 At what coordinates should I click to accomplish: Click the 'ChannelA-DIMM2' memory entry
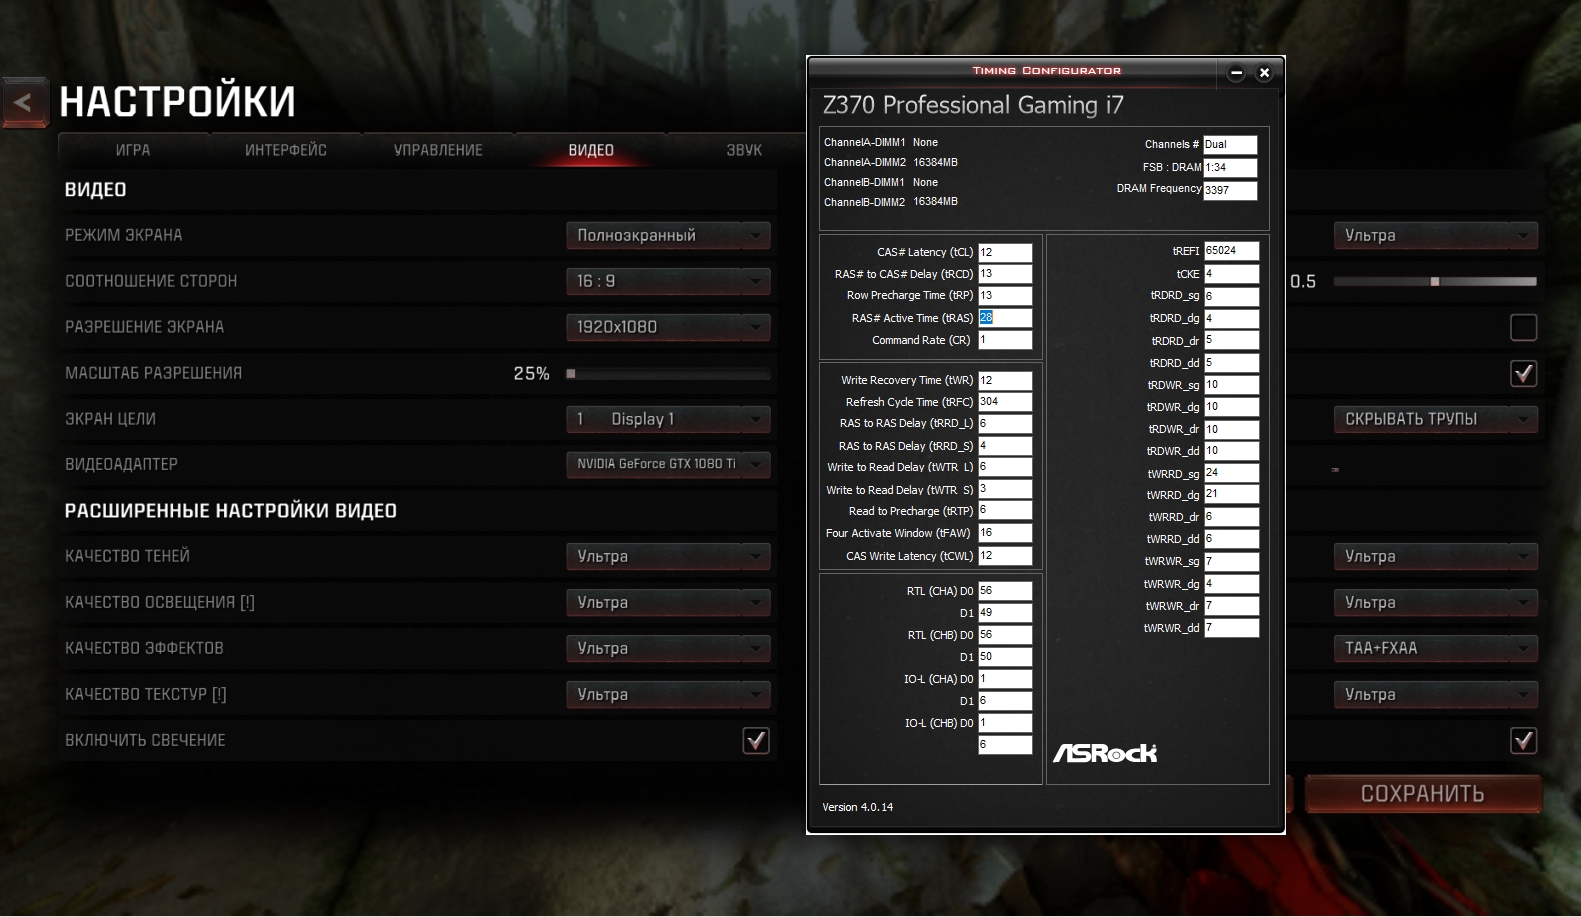click(891, 162)
